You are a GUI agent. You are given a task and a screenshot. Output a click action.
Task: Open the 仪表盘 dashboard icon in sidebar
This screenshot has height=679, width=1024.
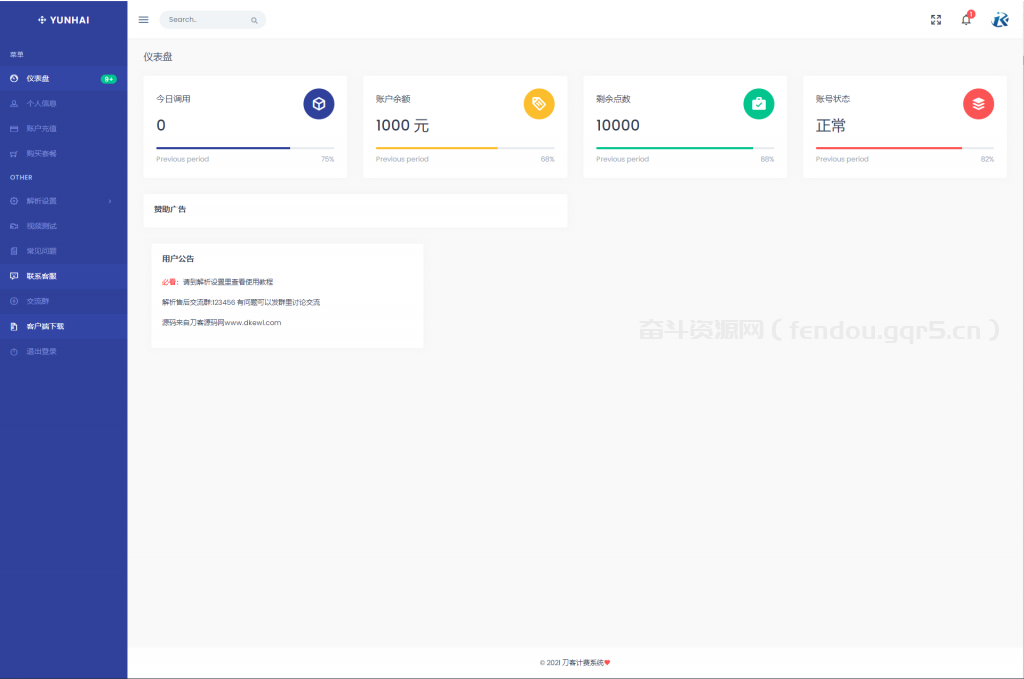click(x=13, y=78)
